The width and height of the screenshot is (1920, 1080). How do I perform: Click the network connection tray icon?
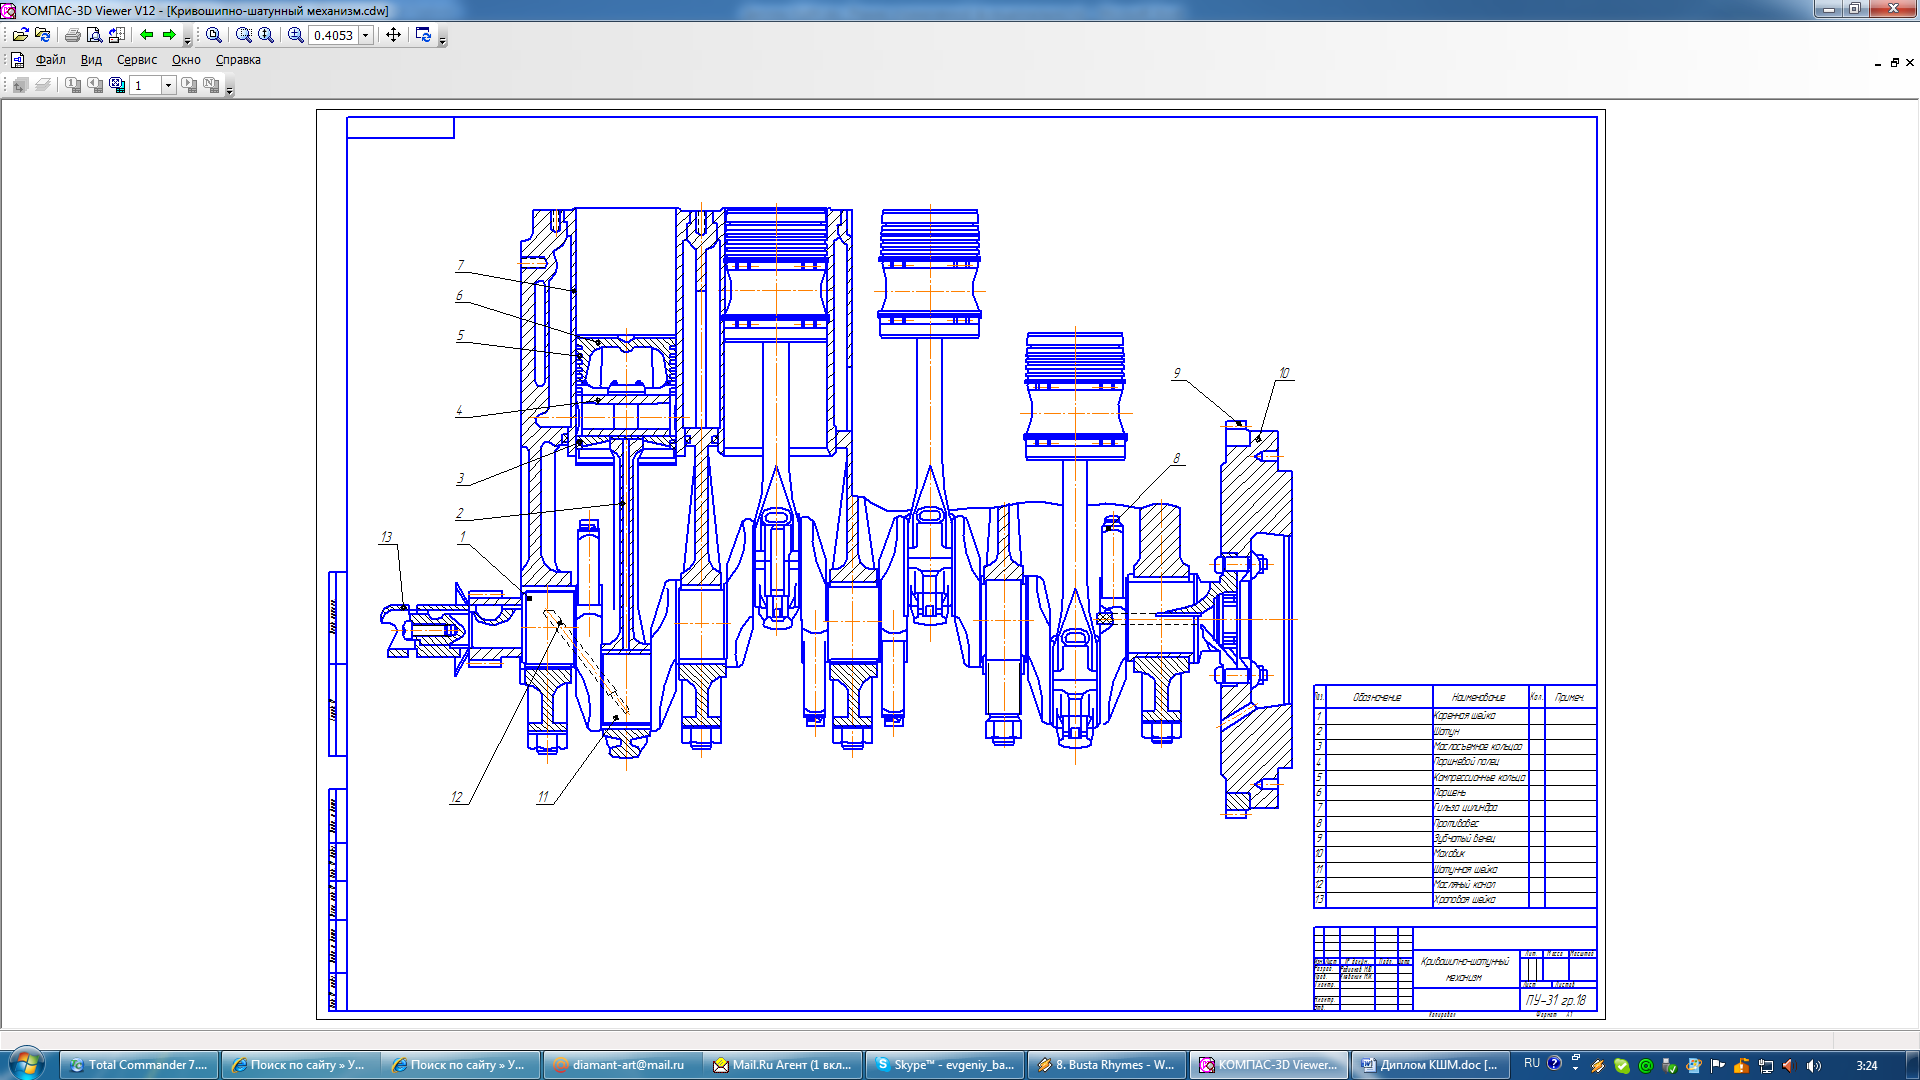[x=1766, y=1066]
